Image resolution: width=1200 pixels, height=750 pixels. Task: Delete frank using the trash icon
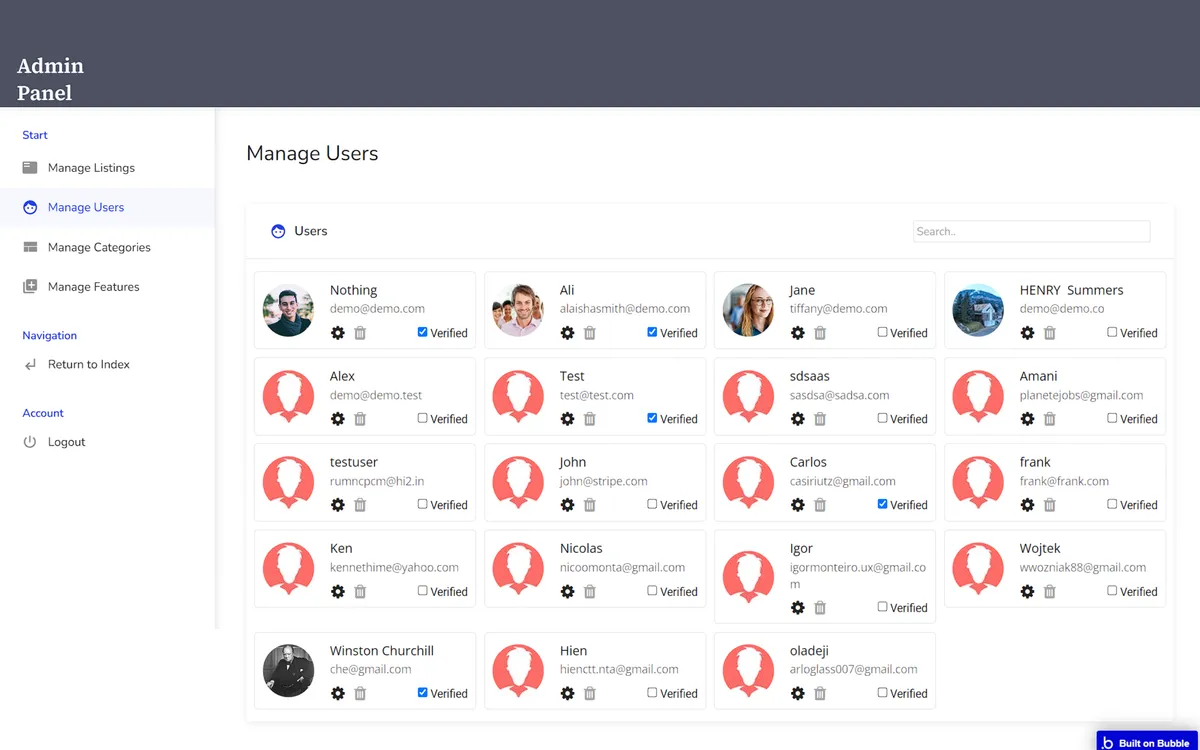pos(1050,505)
